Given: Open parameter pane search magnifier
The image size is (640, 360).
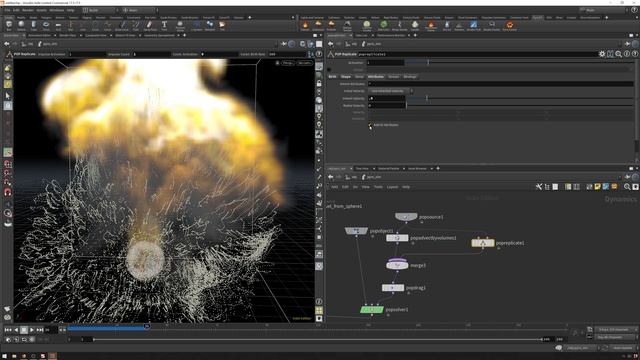Looking at the screenshot, I should click(618, 54).
